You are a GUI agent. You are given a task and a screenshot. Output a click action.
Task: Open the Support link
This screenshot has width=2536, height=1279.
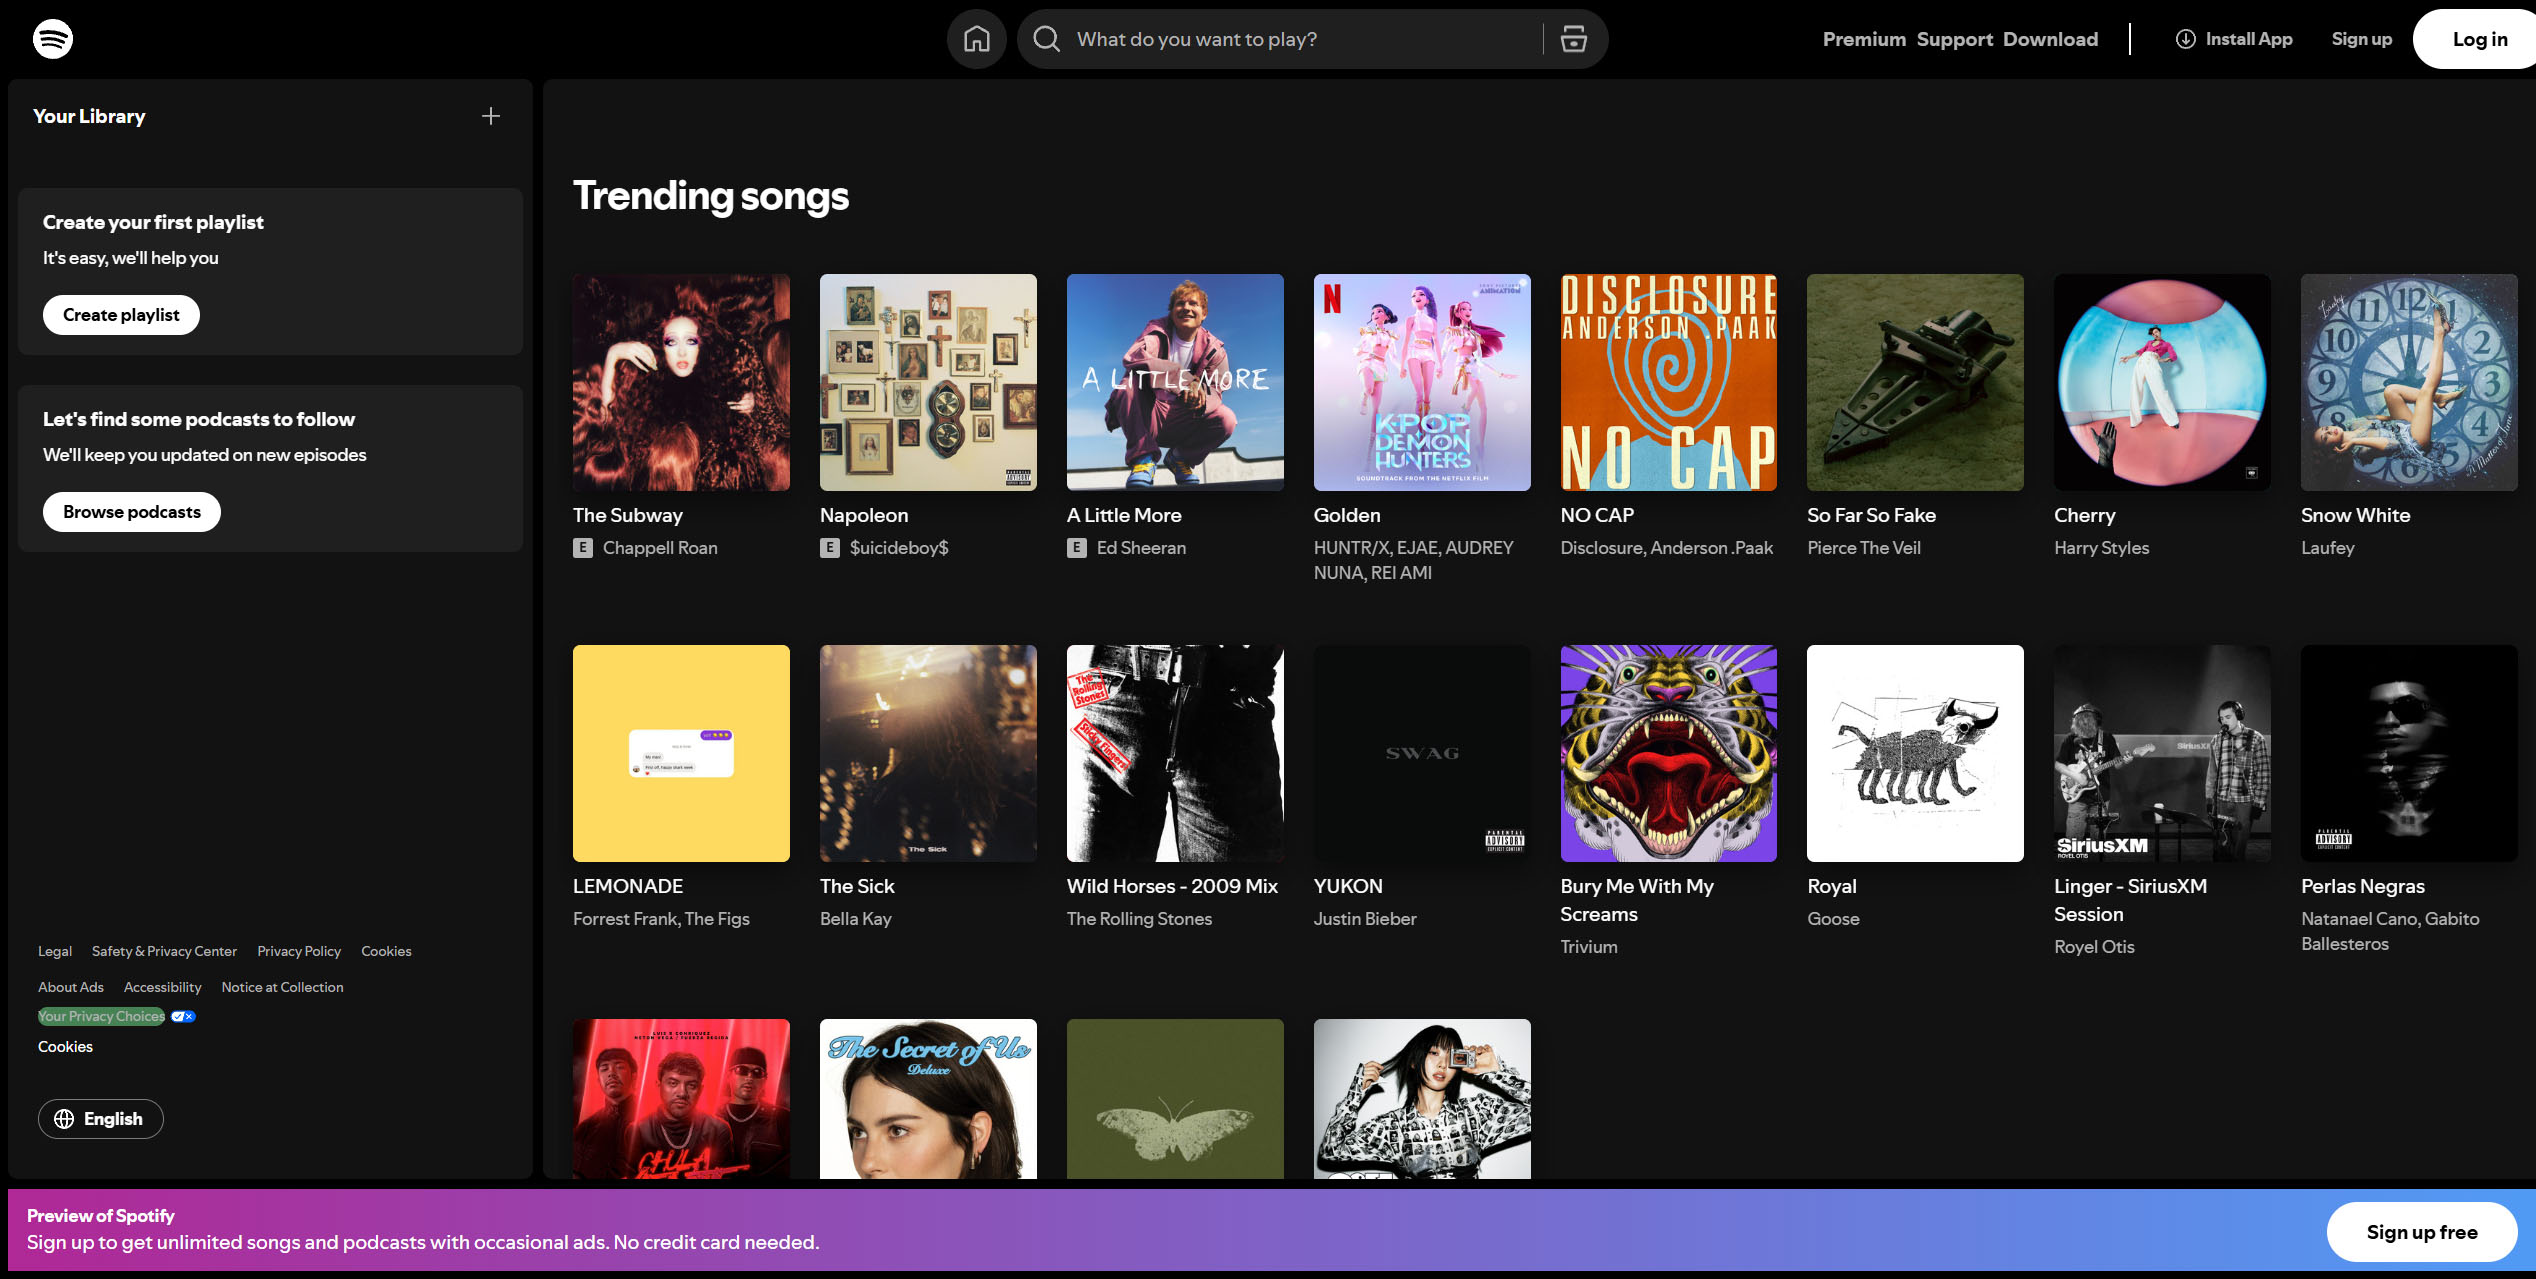coord(1955,39)
